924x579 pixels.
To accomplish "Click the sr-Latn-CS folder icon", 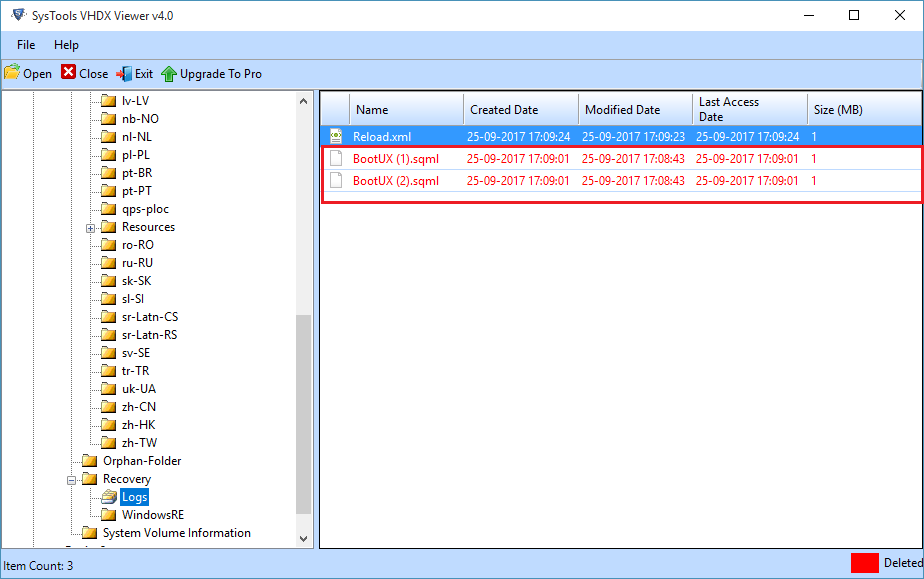I will (x=108, y=317).
